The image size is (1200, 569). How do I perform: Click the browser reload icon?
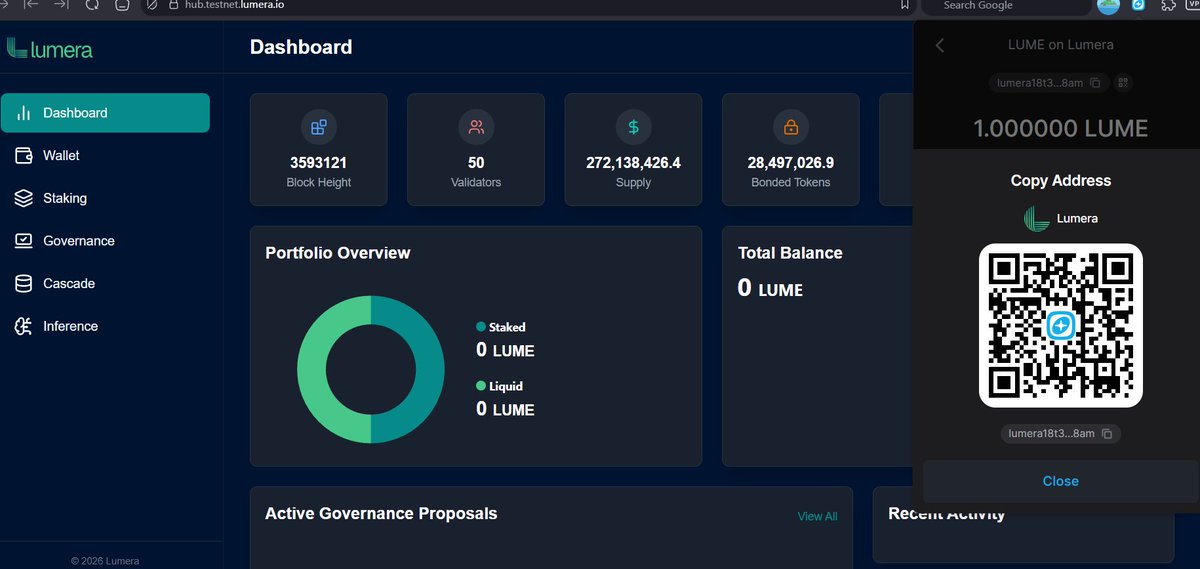point(92,5)
